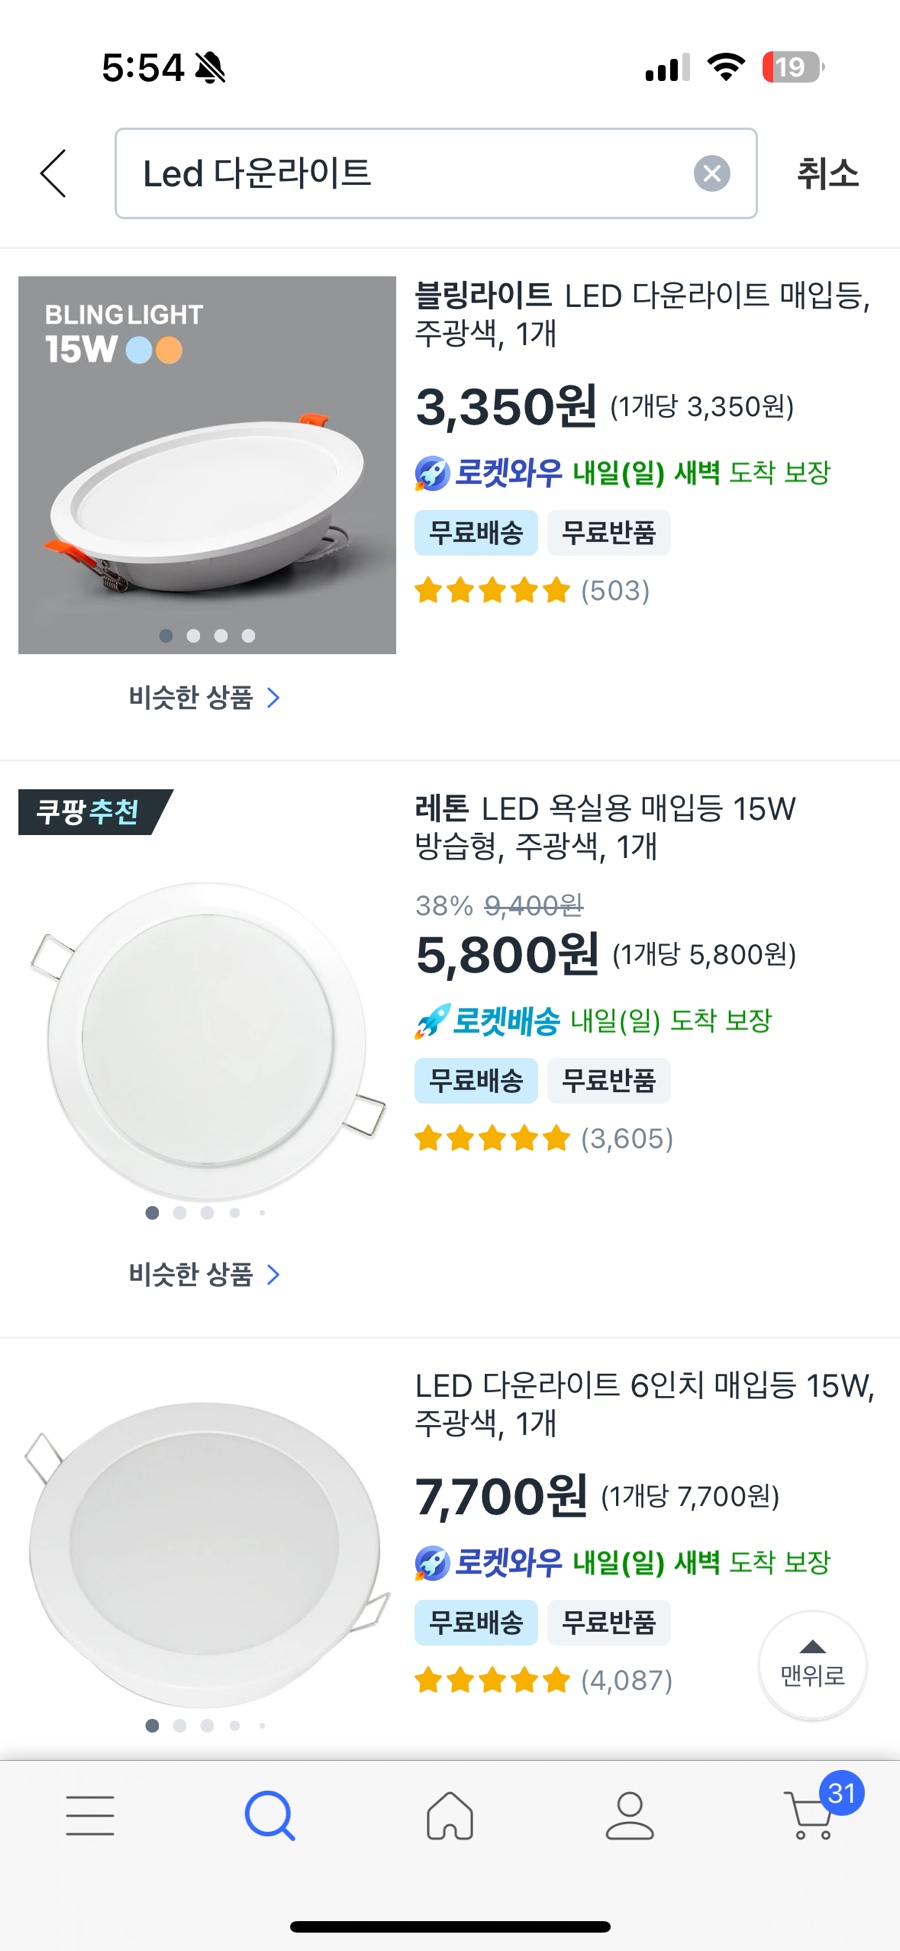Open the LED 다운라이트 6인치 매입등 title
The width and height of the screenshot is (900, 1951).
point(644,1404)
